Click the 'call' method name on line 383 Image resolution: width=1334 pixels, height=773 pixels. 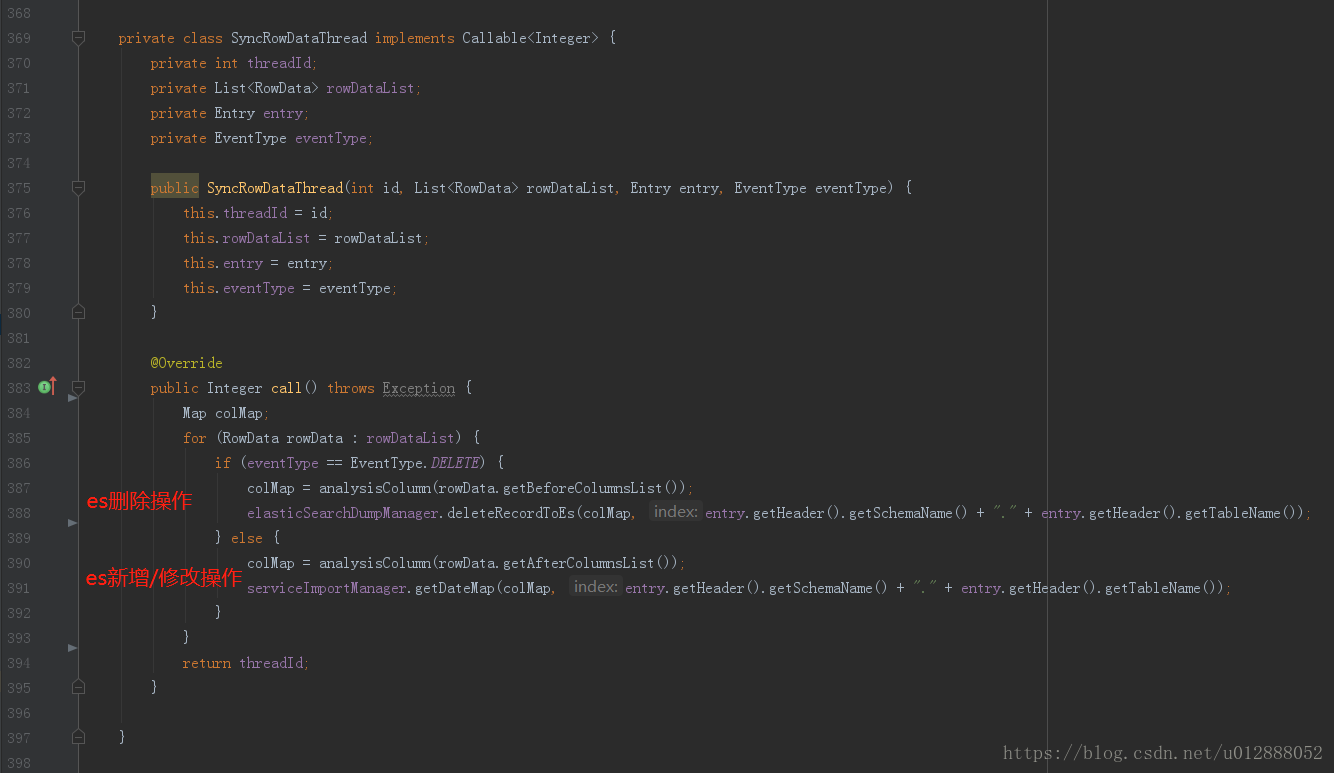point(286,388)
